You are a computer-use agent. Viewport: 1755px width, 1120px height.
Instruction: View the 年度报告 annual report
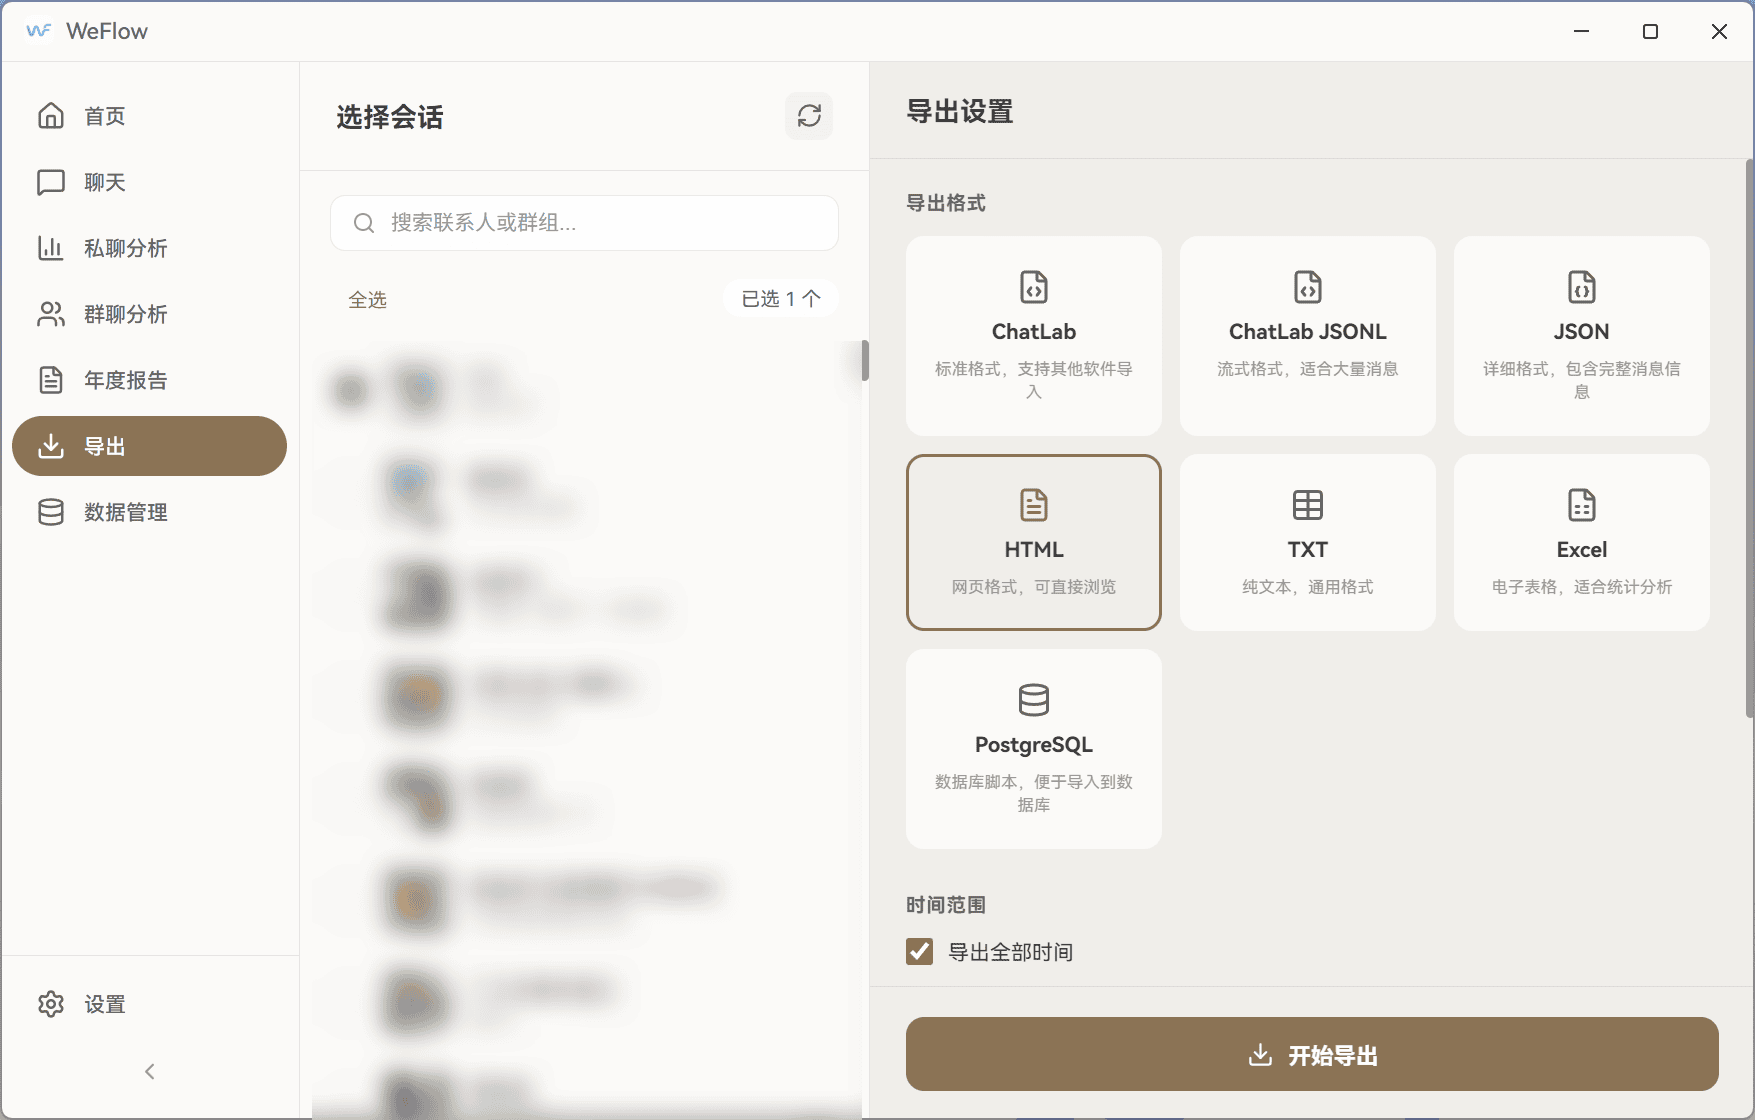click(125, 380)
